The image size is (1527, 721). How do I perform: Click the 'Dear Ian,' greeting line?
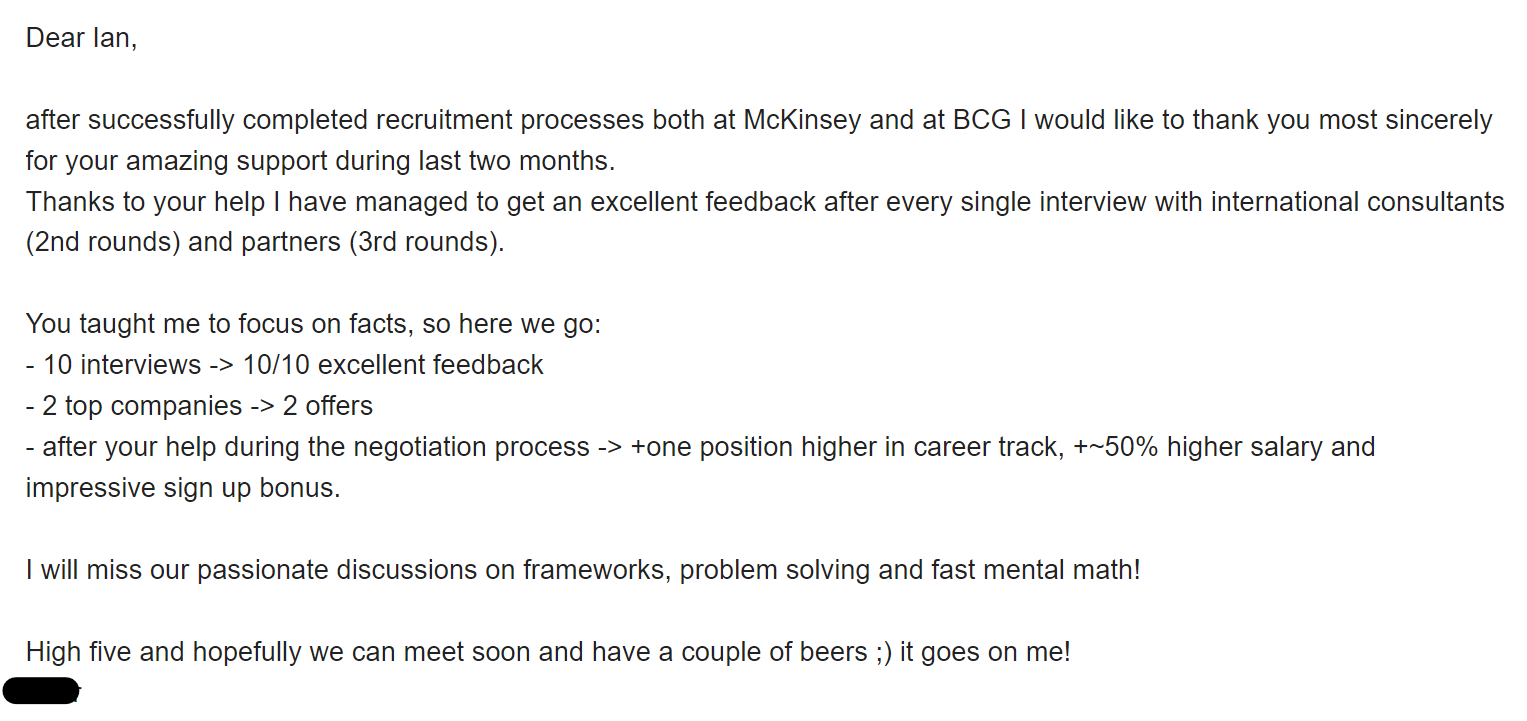[81, 39]
